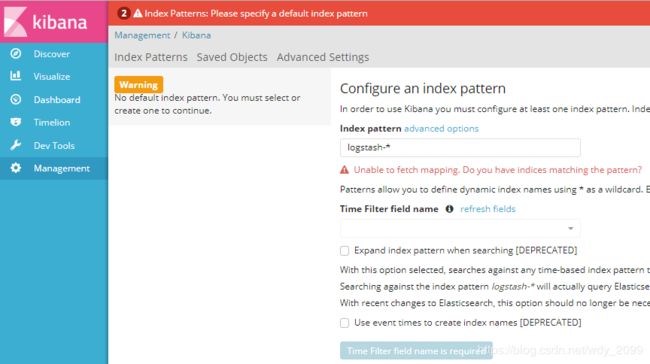Open Discover via compass icon
650x364 pixels.
point(16,53)
